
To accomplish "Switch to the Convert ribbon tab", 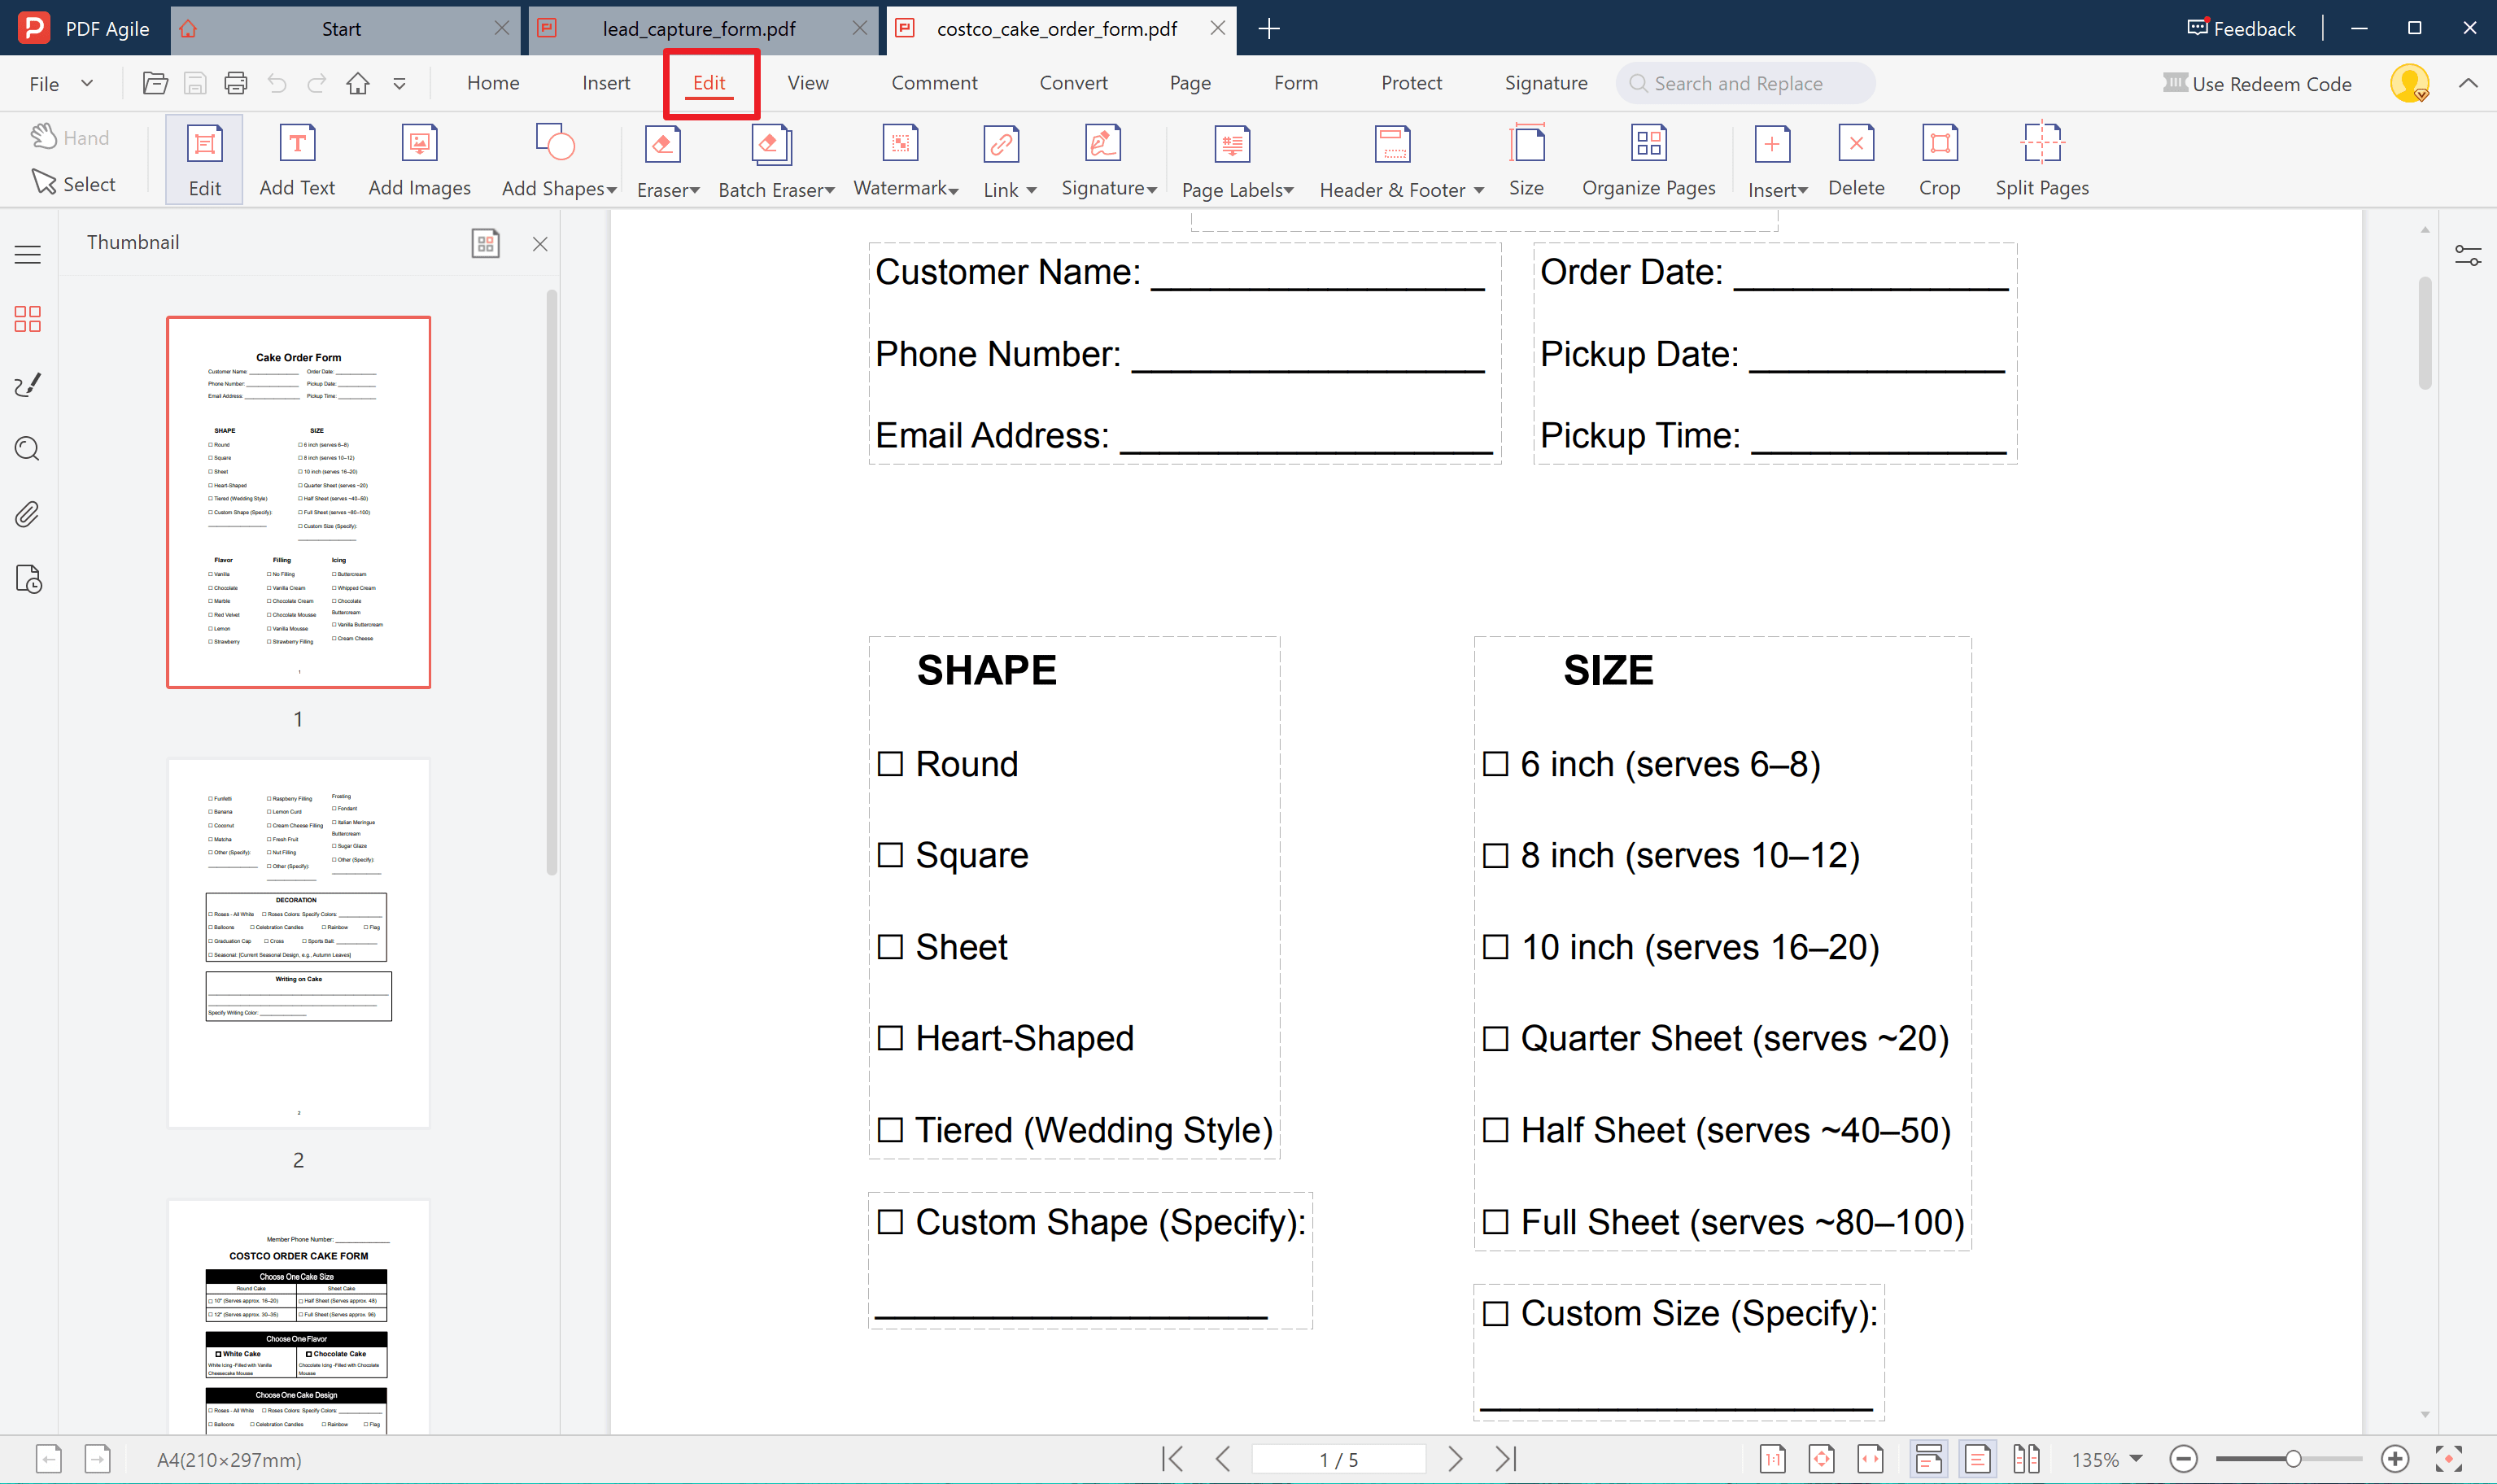I will [1073, 83].
